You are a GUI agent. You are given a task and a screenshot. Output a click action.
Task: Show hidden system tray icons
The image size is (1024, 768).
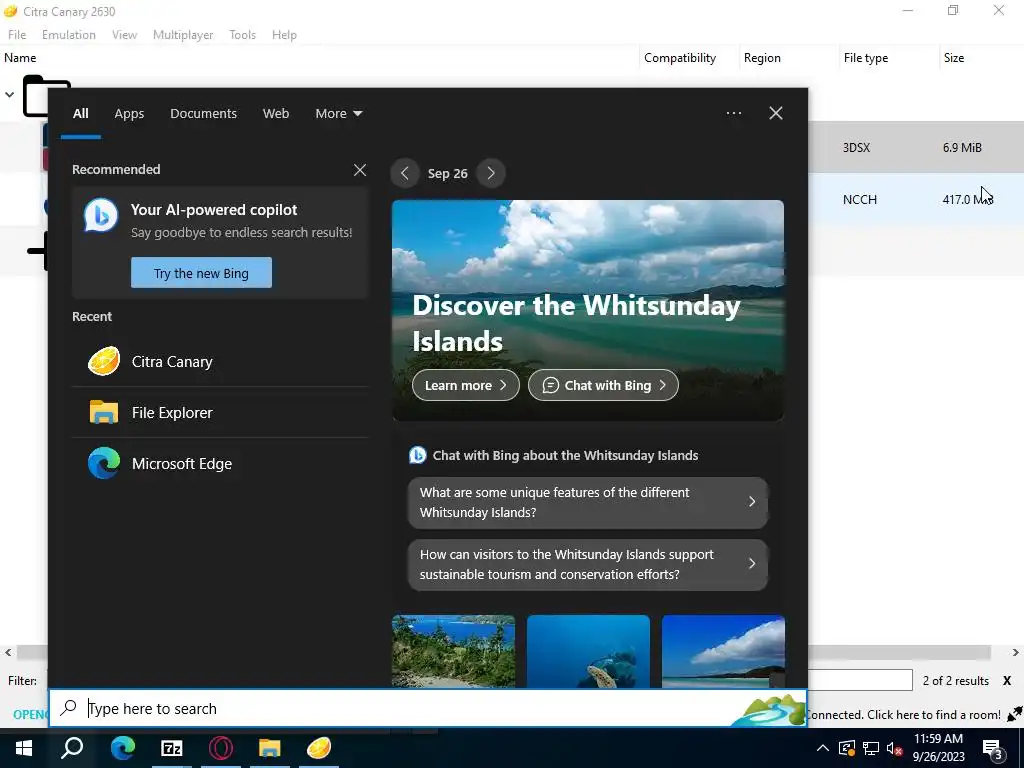[823, 748]
